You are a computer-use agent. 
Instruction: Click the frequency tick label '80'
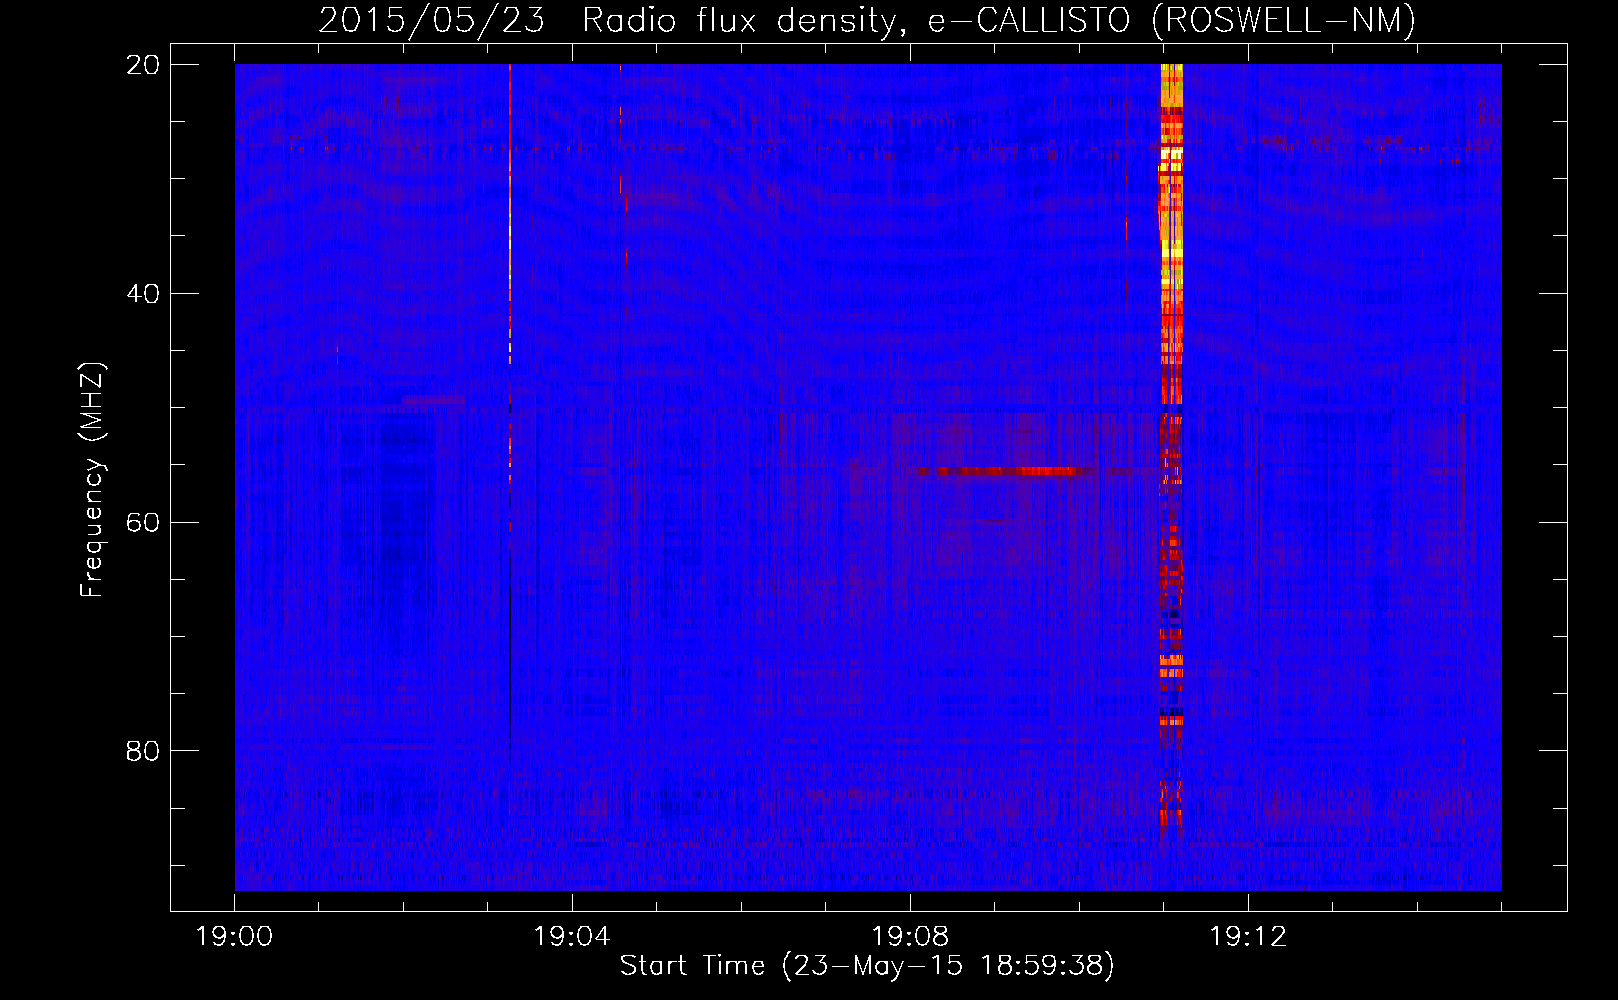coord(143,751)
